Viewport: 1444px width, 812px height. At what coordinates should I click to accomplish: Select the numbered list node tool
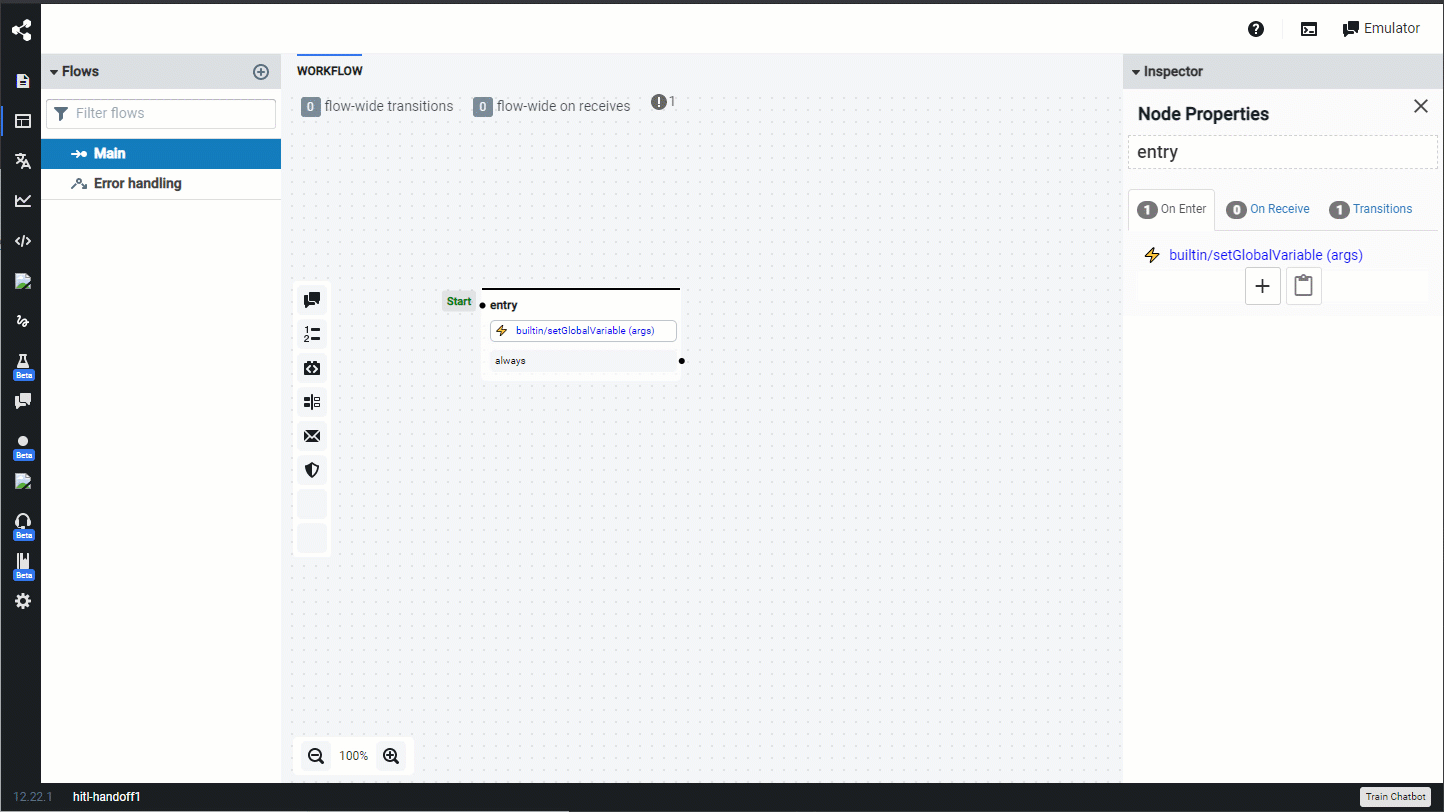pyautogui.click(x=312, y=334)
